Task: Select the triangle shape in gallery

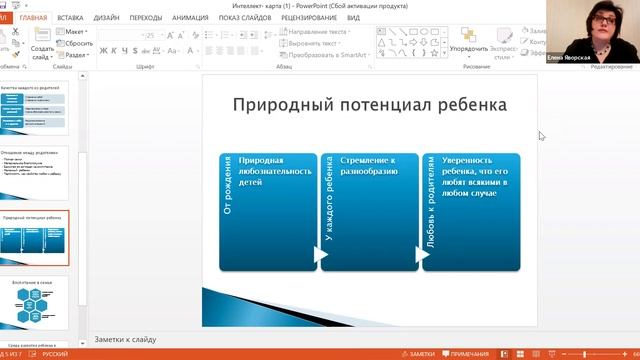Action: tap(381, 42)
